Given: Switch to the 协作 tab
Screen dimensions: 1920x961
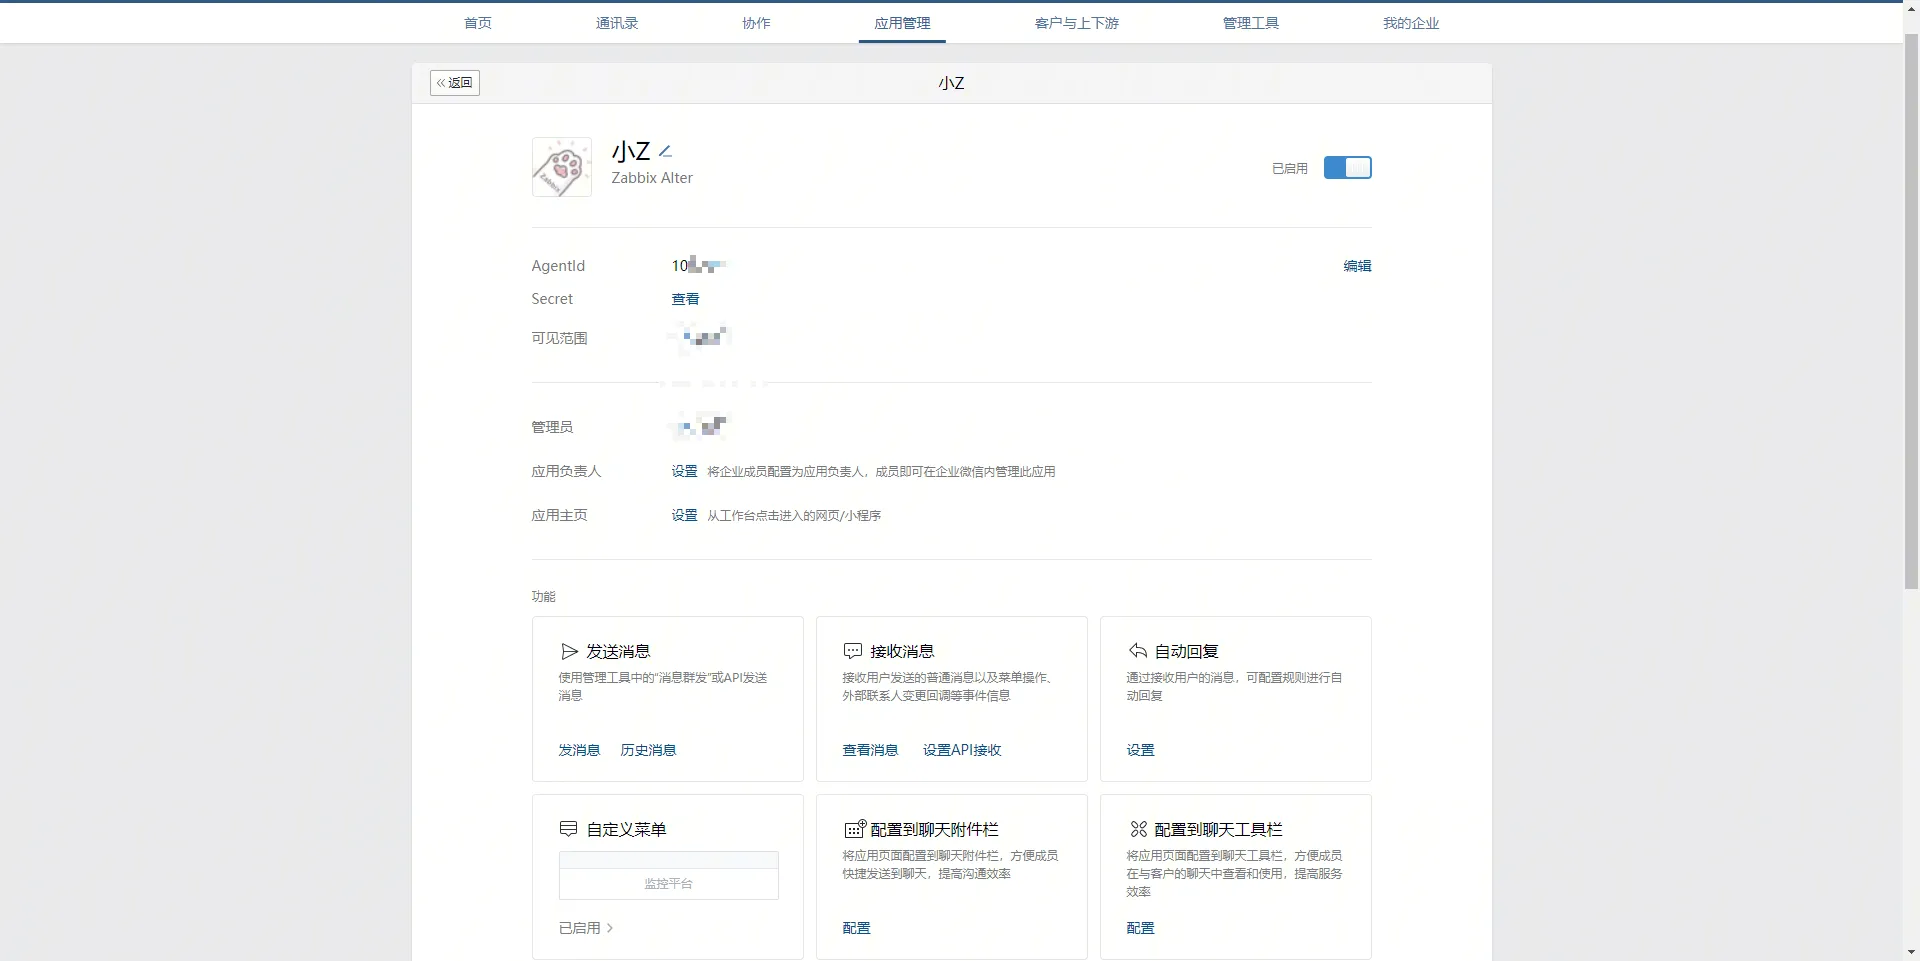Looking at the screenshot, I should [756, 23].
